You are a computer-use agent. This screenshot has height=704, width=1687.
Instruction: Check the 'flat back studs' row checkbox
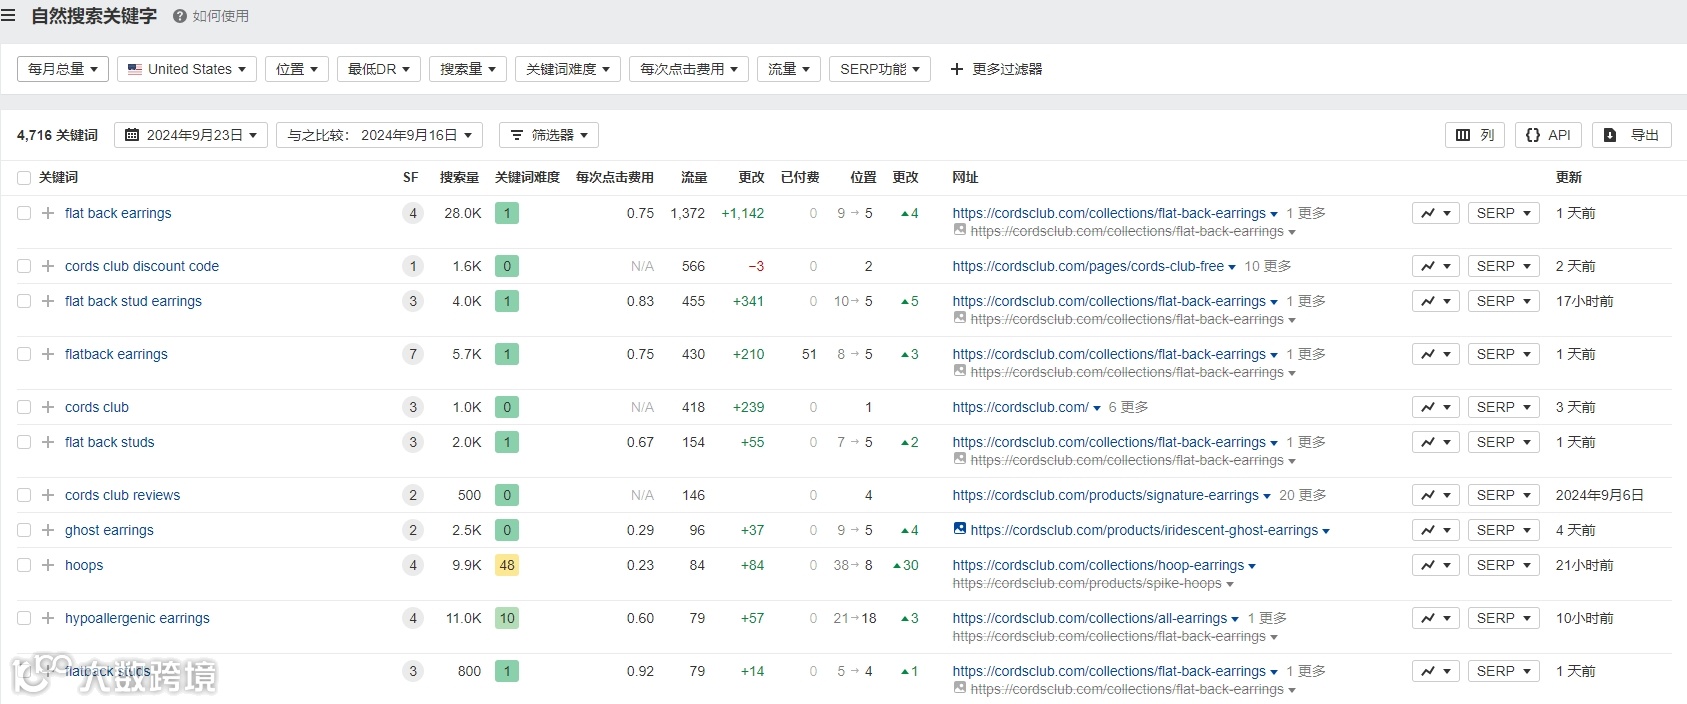(x=24, y=442)
